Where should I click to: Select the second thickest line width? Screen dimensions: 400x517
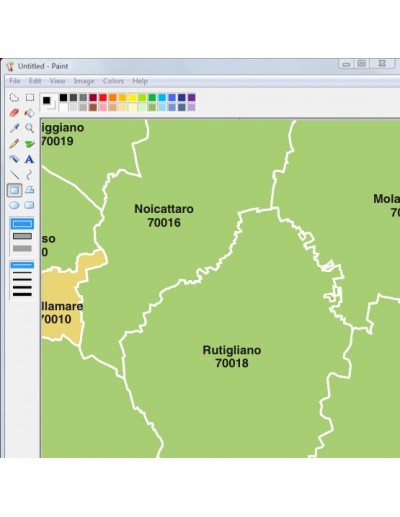22,287
